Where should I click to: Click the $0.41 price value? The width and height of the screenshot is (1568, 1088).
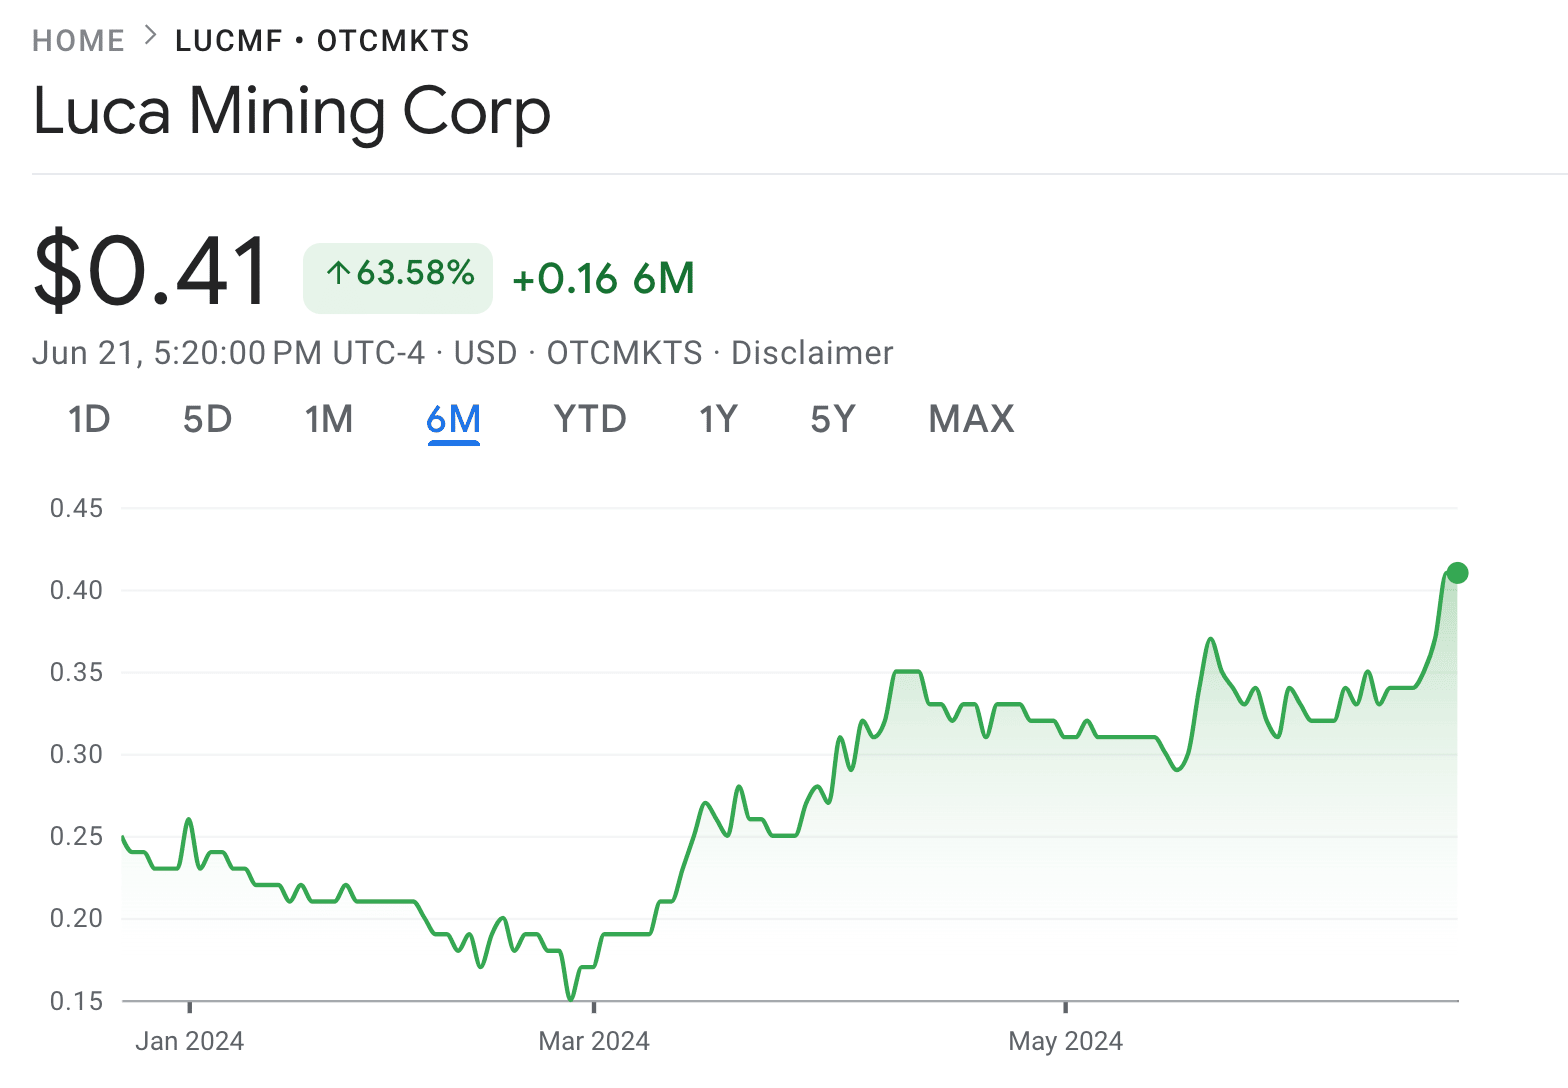(x=151, y=272)
